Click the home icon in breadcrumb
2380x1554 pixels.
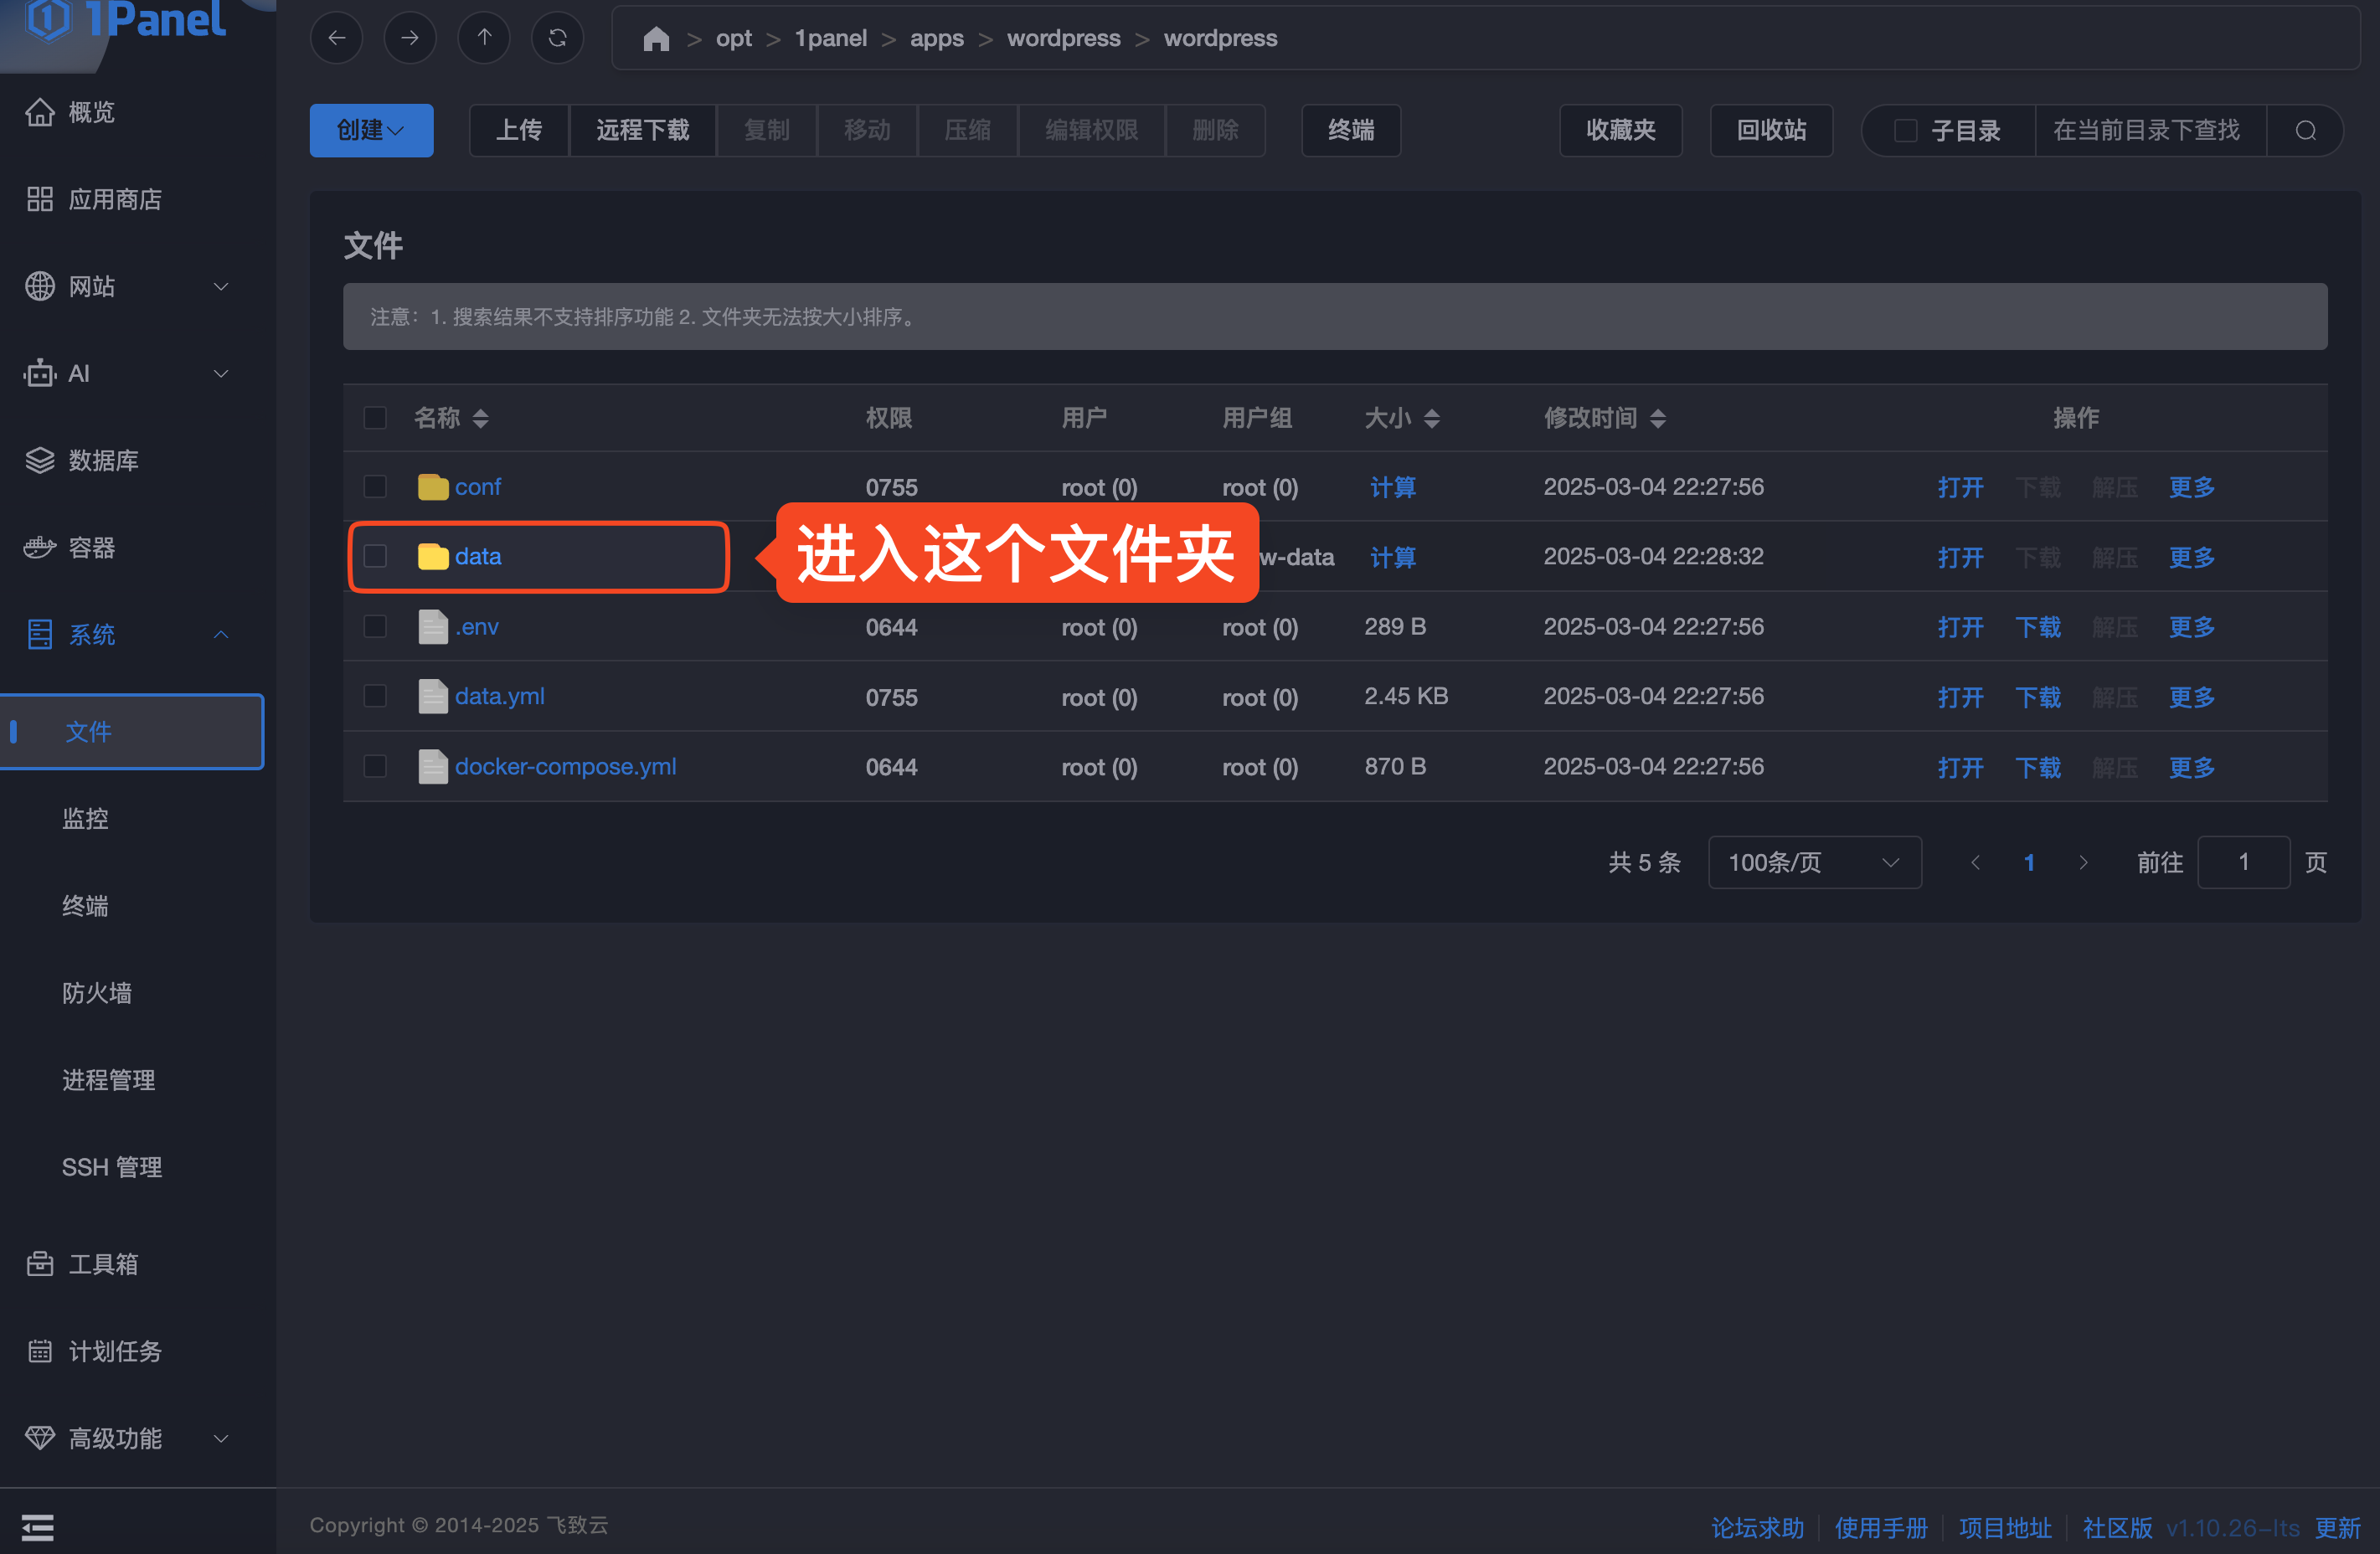click(x=656, y=39)
